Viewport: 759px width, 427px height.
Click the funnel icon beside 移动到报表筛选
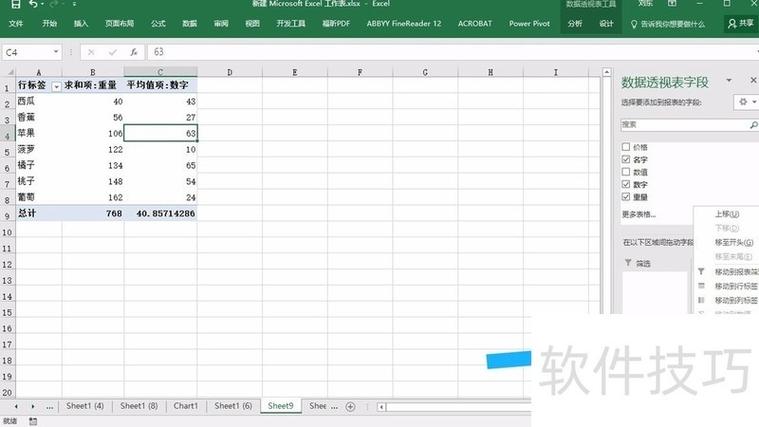coord(701,272)
